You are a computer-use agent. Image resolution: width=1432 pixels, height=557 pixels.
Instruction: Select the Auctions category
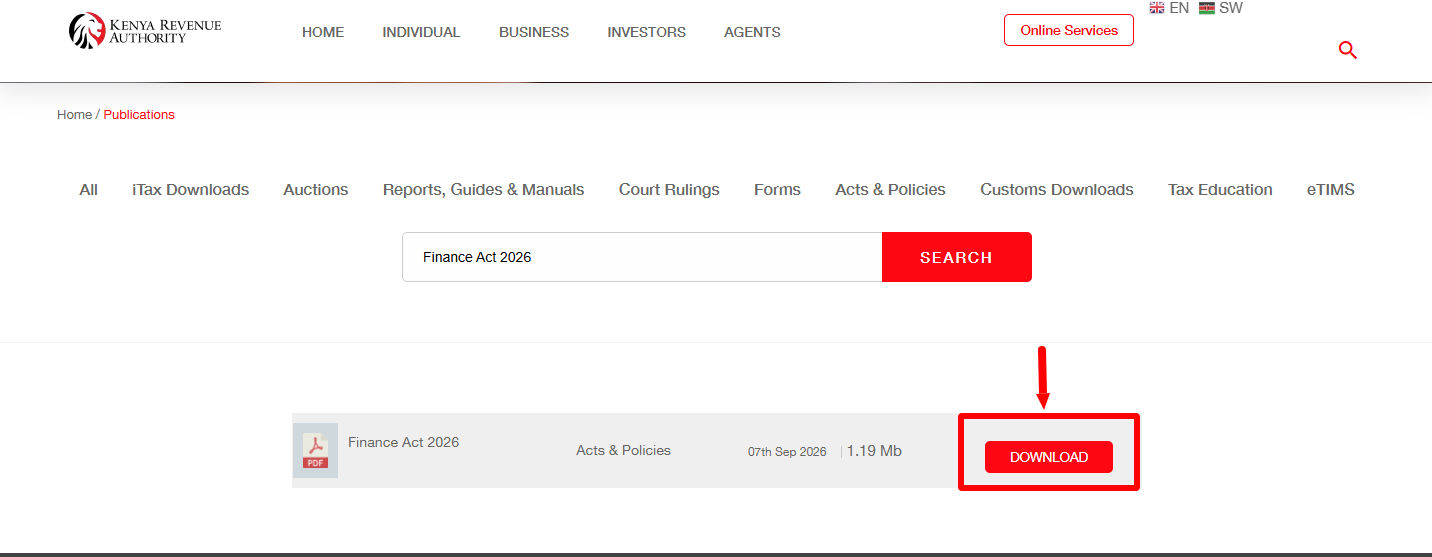tap(316, 190)
